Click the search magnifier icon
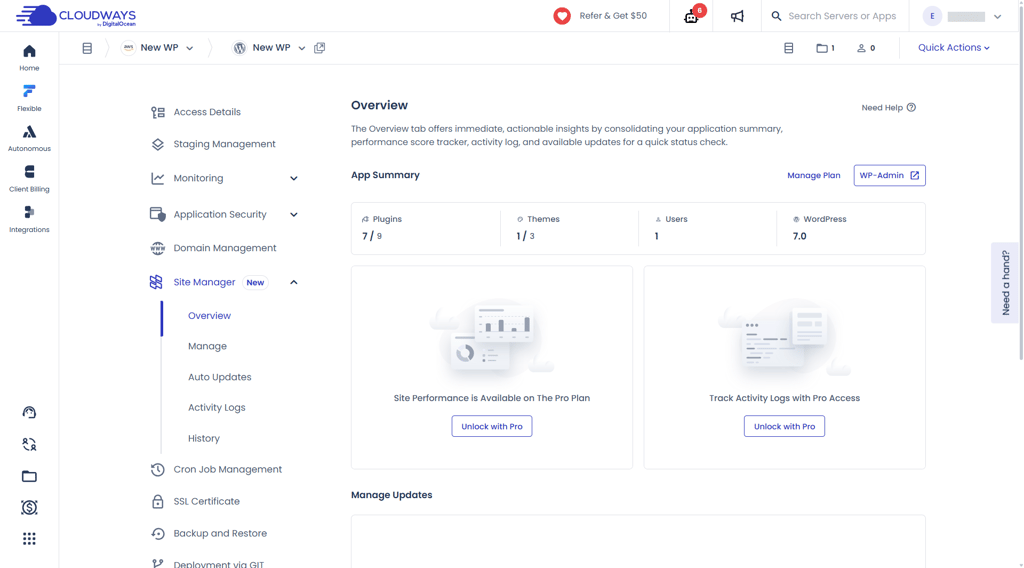This screenshot has height=568, width=1024. point(776,16)
